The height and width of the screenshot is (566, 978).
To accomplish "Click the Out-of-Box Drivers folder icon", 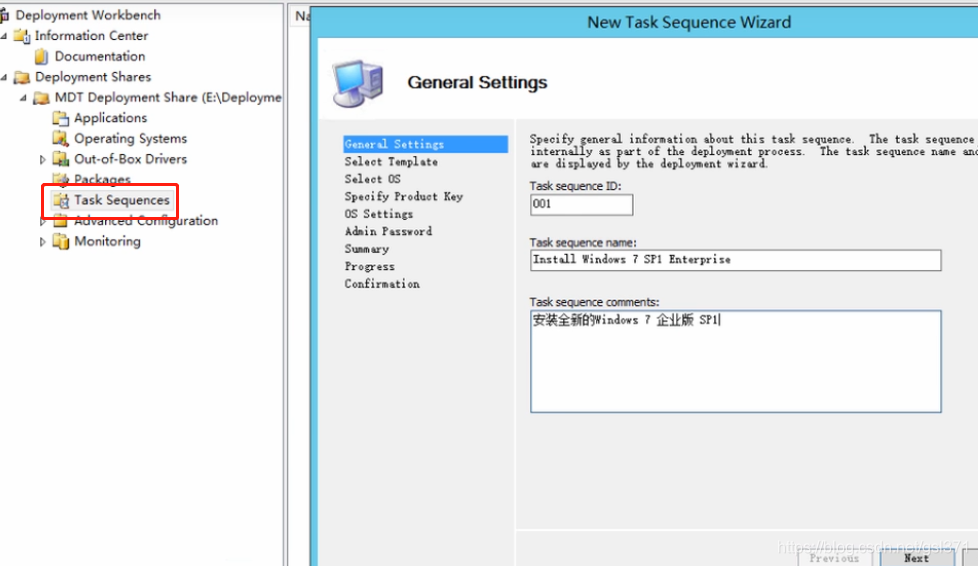I will [x=61, y=159].
